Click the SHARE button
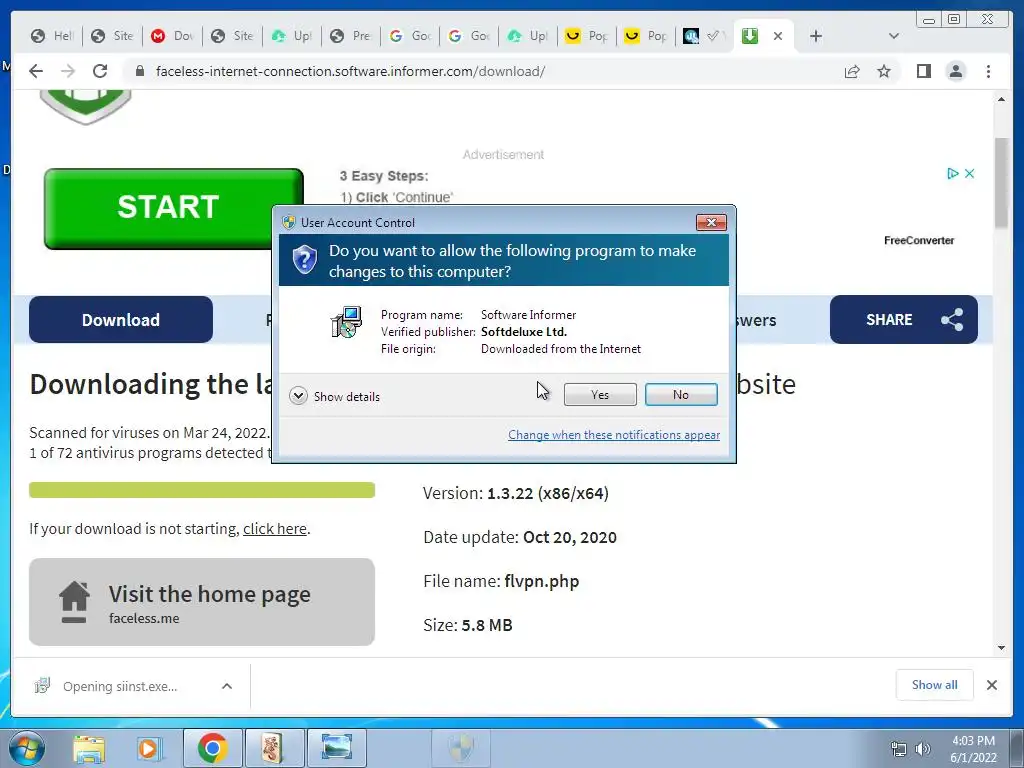Viewport: 1024px width, 768px height. [904, 319]
